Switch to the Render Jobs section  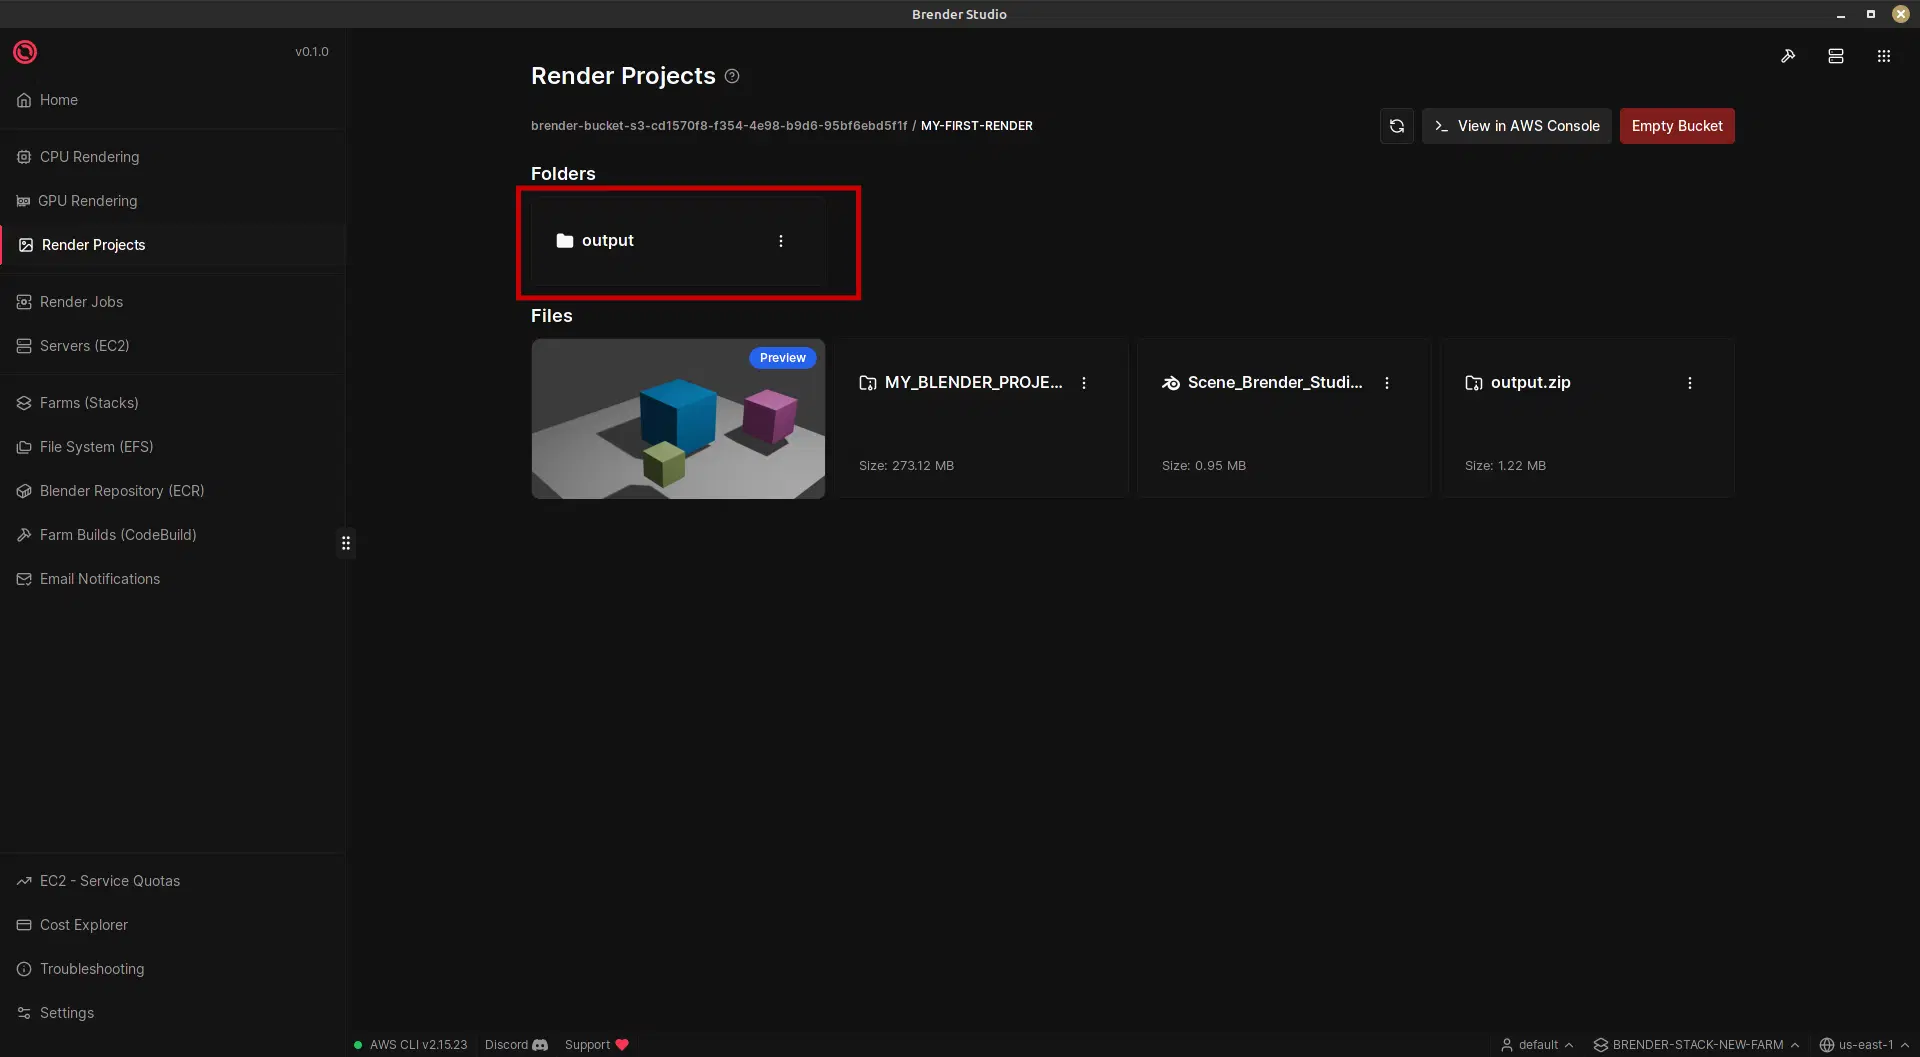point(81,301)
